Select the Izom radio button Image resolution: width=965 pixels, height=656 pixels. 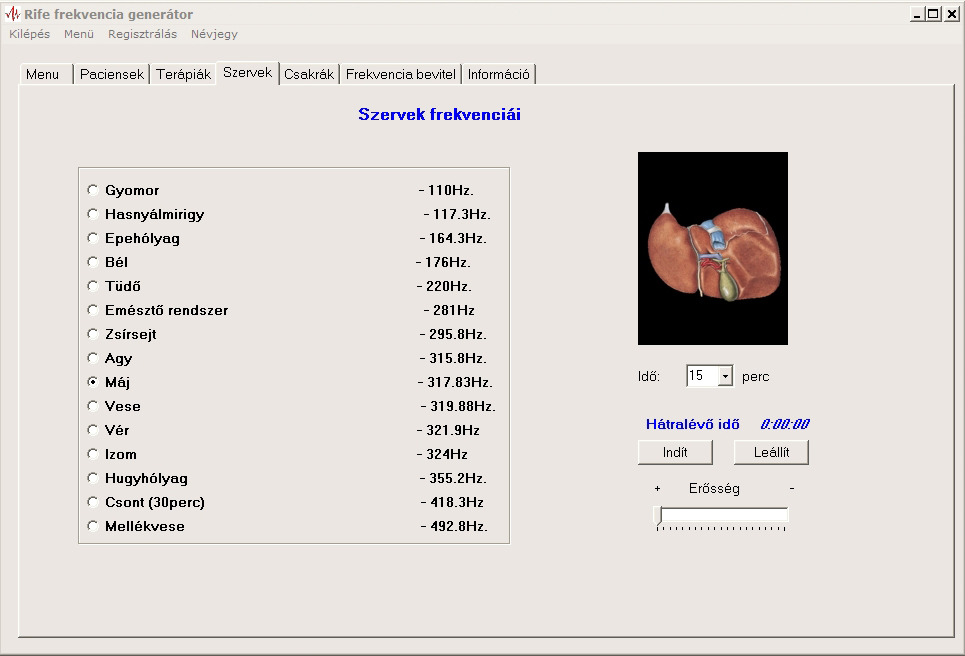pos(93,454)
